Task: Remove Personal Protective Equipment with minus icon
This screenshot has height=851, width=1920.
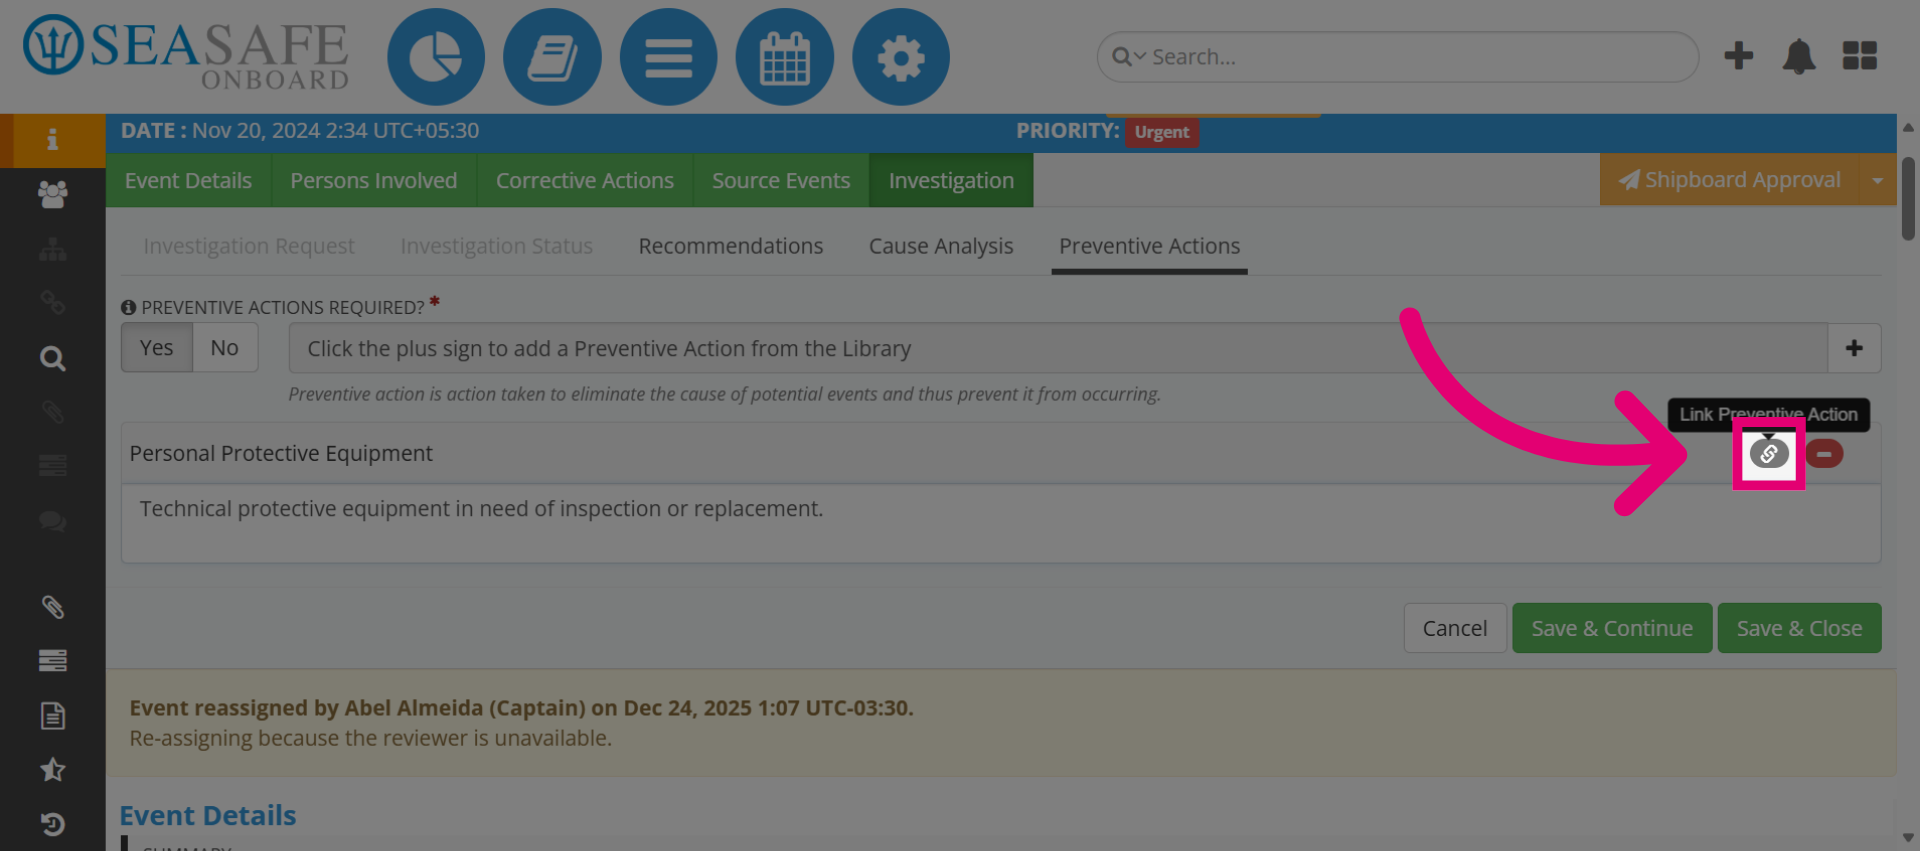Action: pyautogui.click(x=1824, y=454)
